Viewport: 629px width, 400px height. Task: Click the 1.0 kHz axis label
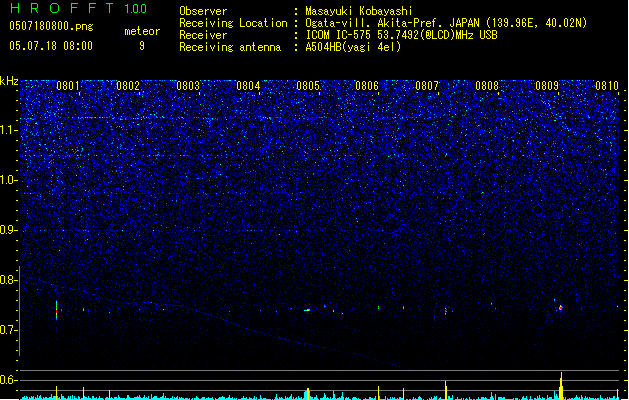(x=9, y=180)
